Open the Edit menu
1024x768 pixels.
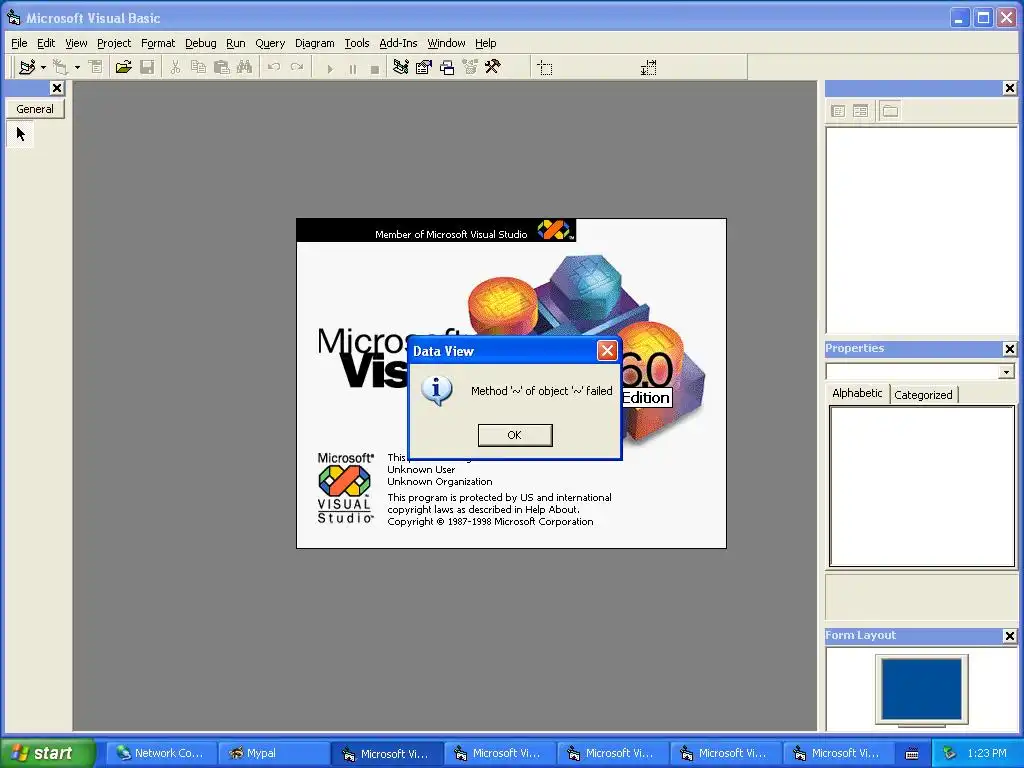[46, 43]
